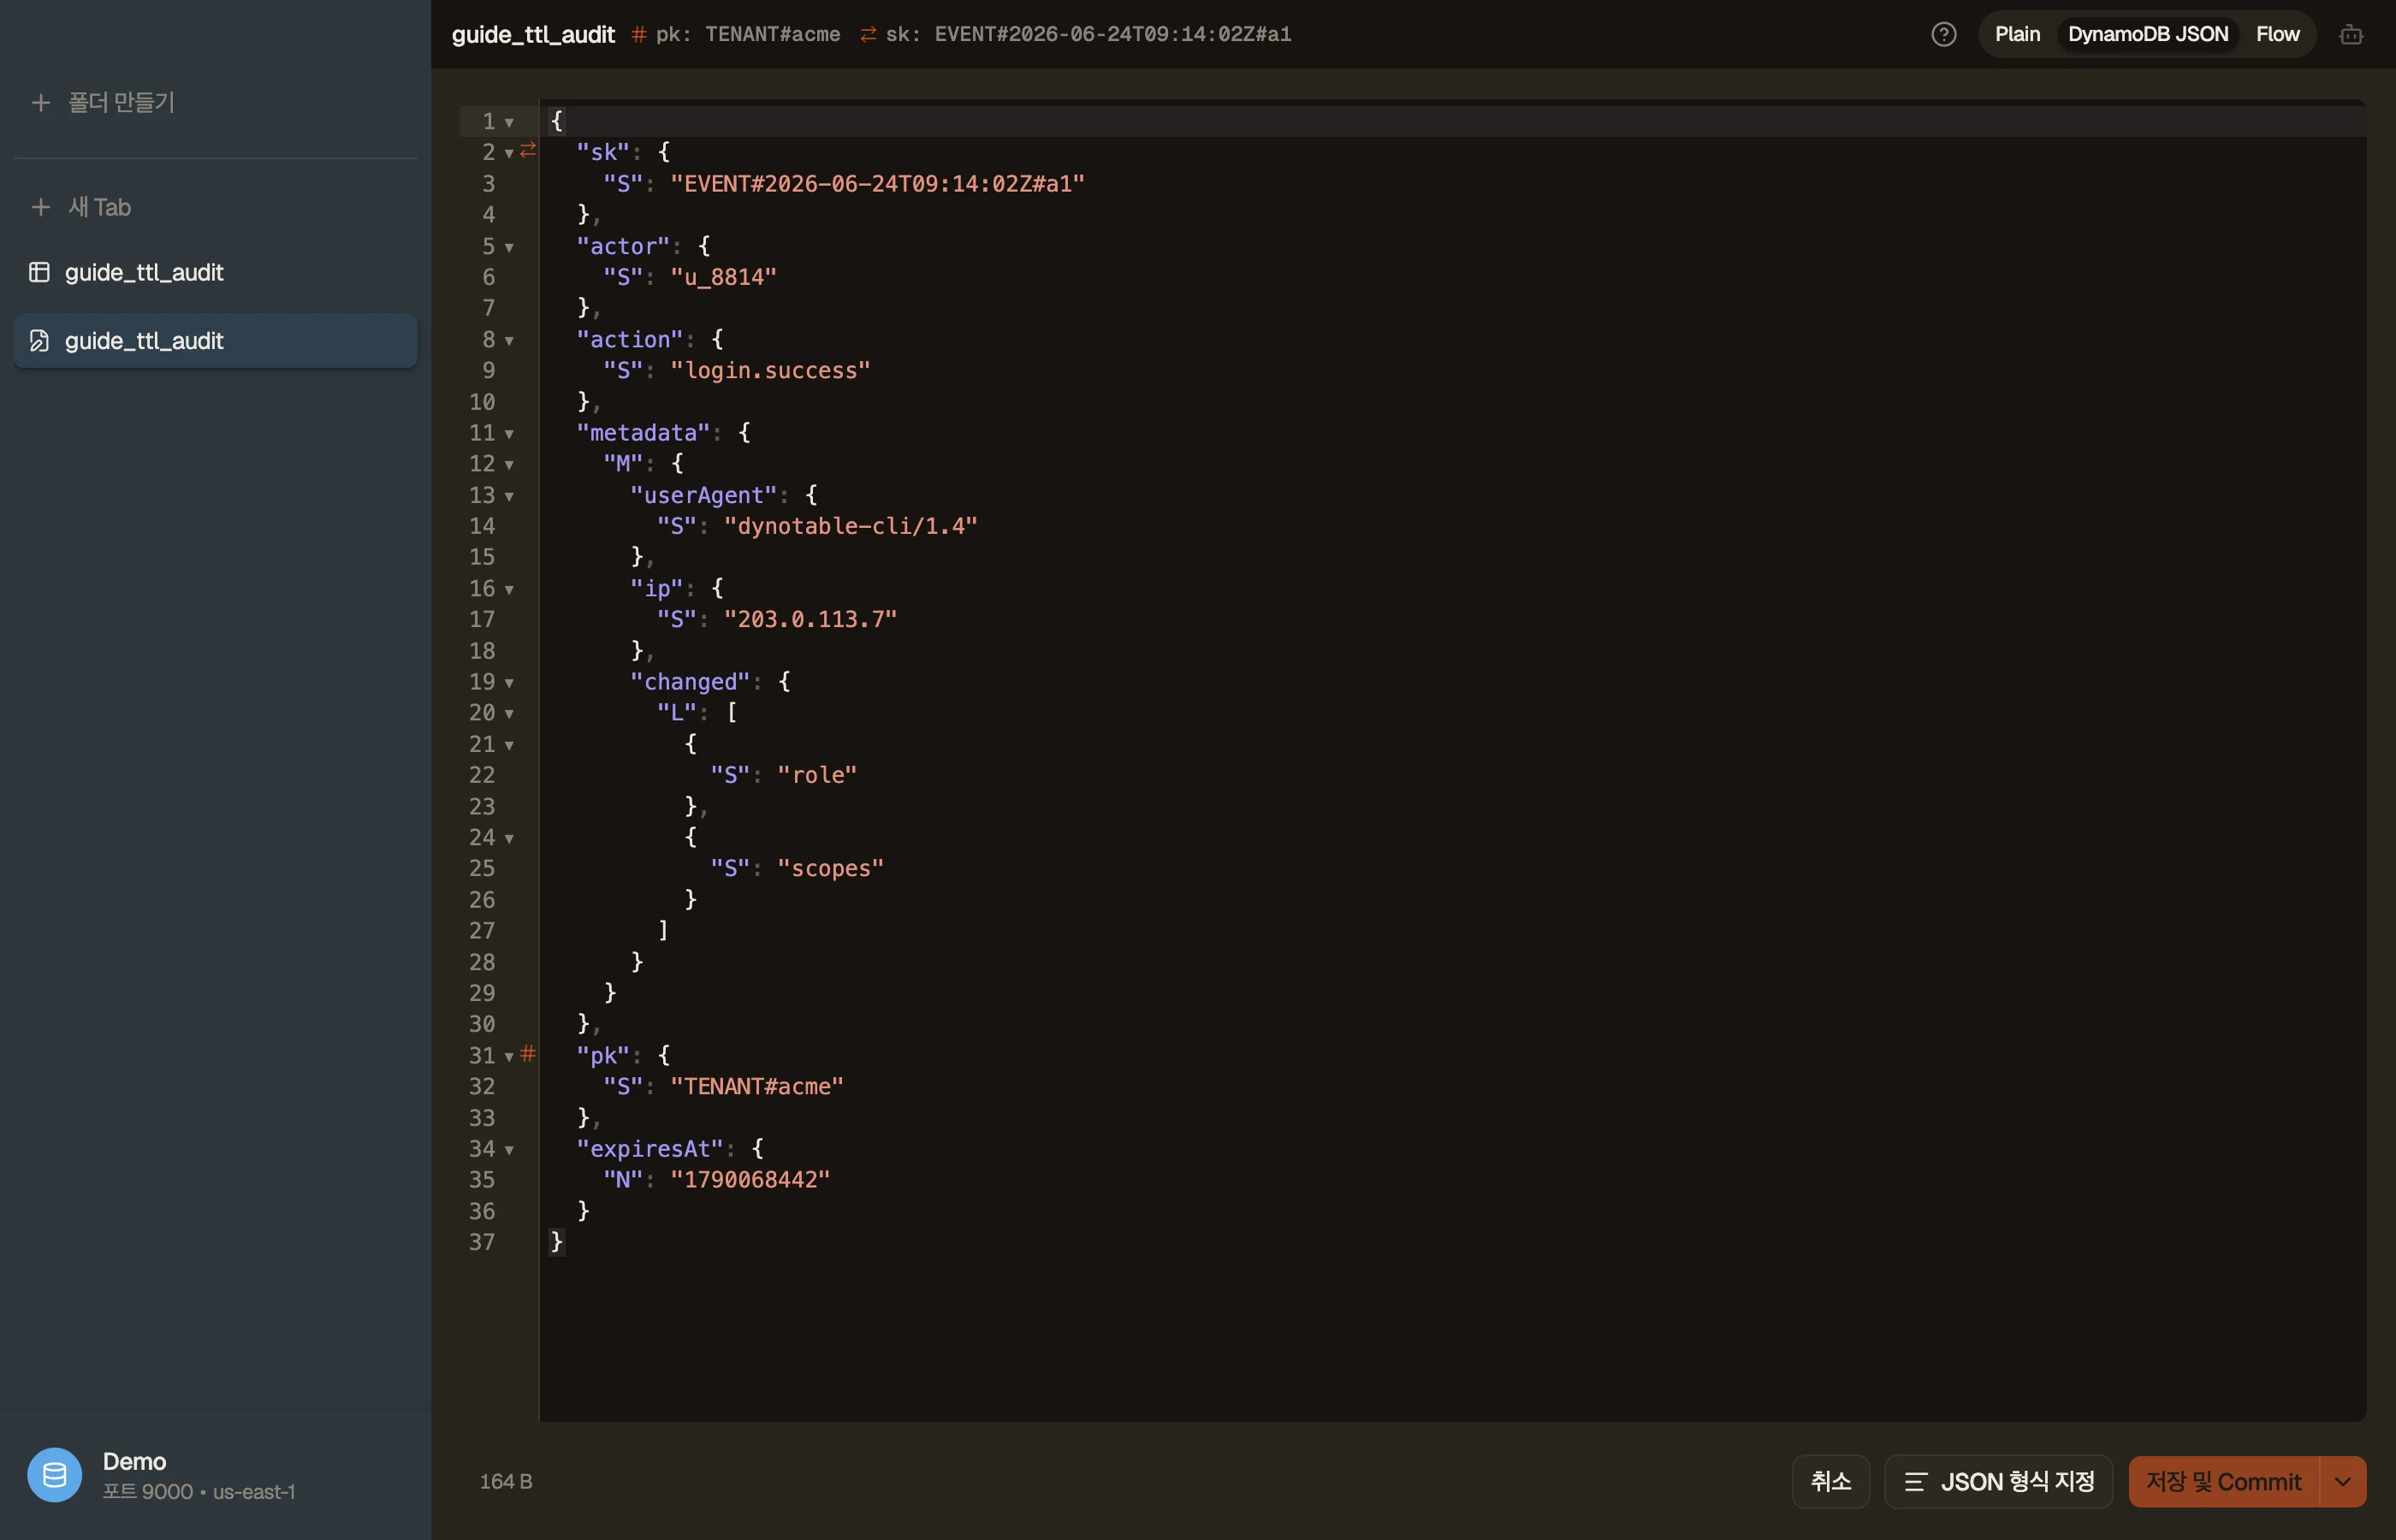Image resolution: width=2396 pixels, height=1540 pixels.
Task: Click the pk: TENANT#acme header label
Action: tap(747, 35)
